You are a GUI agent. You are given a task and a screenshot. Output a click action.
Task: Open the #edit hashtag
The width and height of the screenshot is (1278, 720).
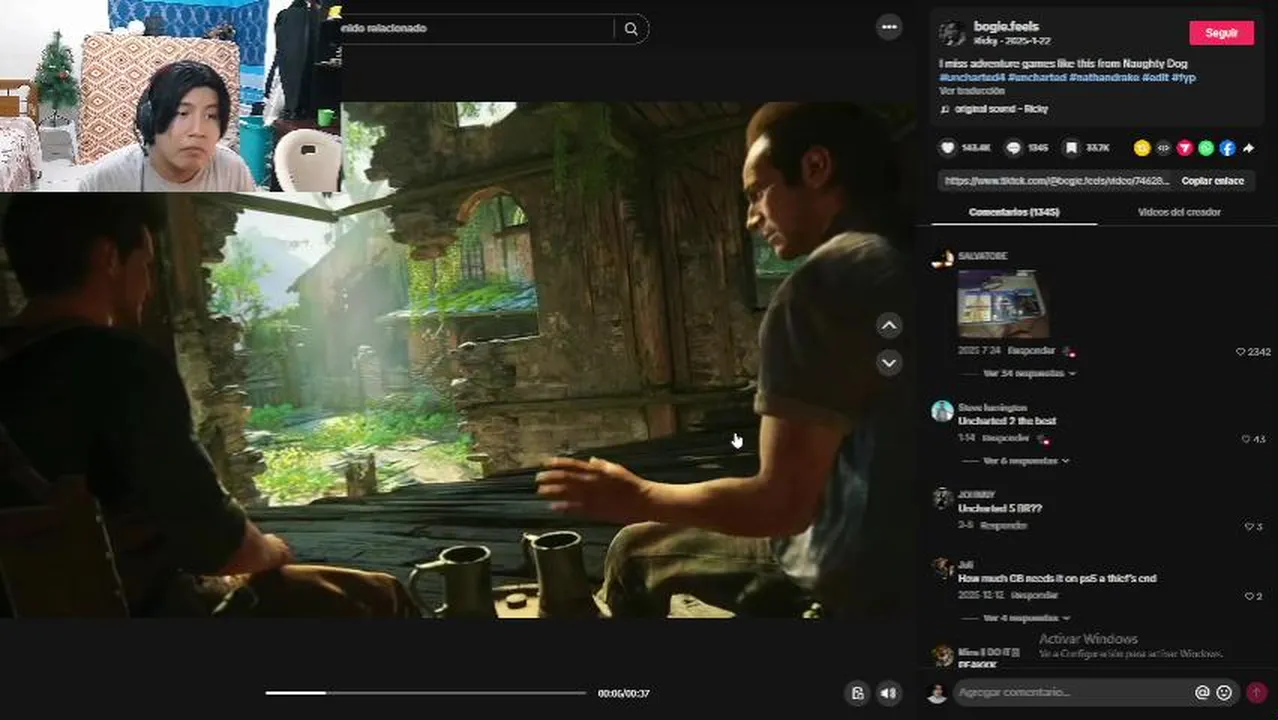(x=1155, y=77)
